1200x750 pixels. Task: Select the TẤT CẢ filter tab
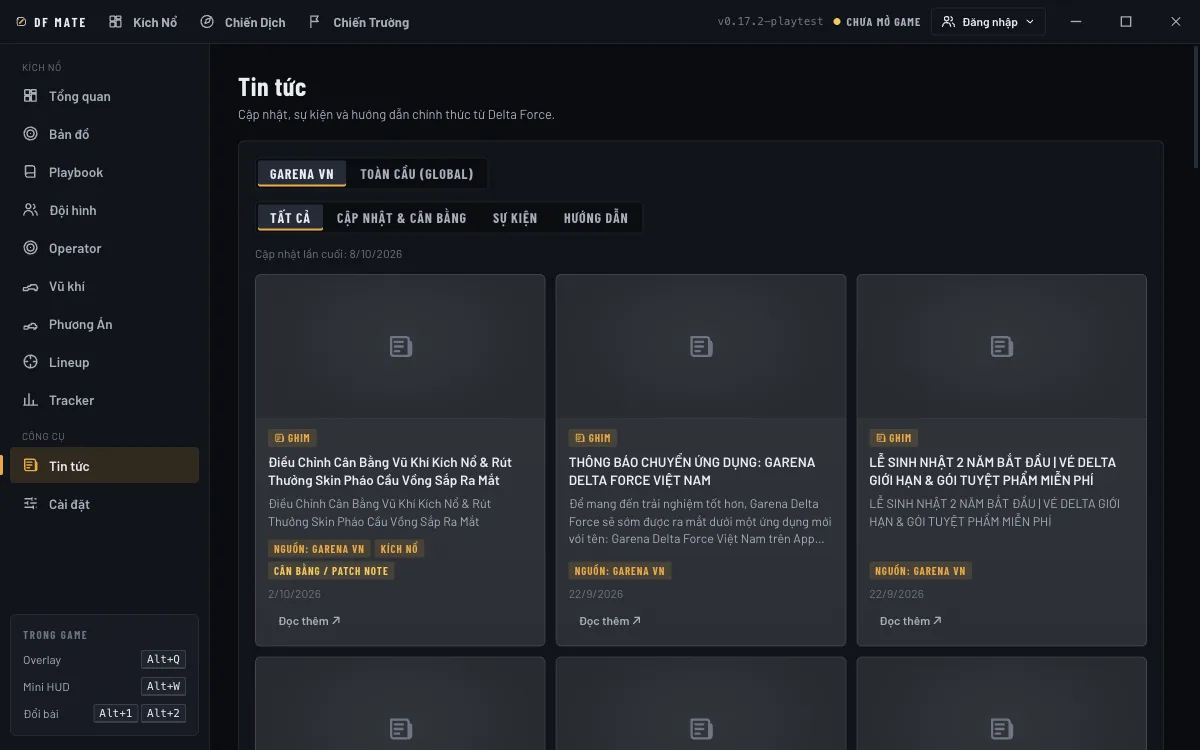[290, 217]
